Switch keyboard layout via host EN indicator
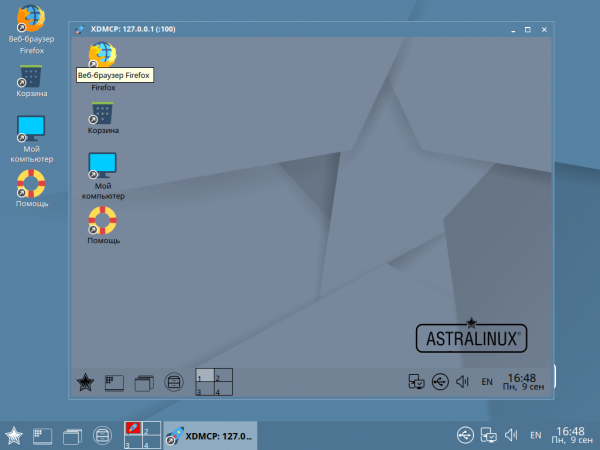600x450 pixels. [x=536, y=435]
